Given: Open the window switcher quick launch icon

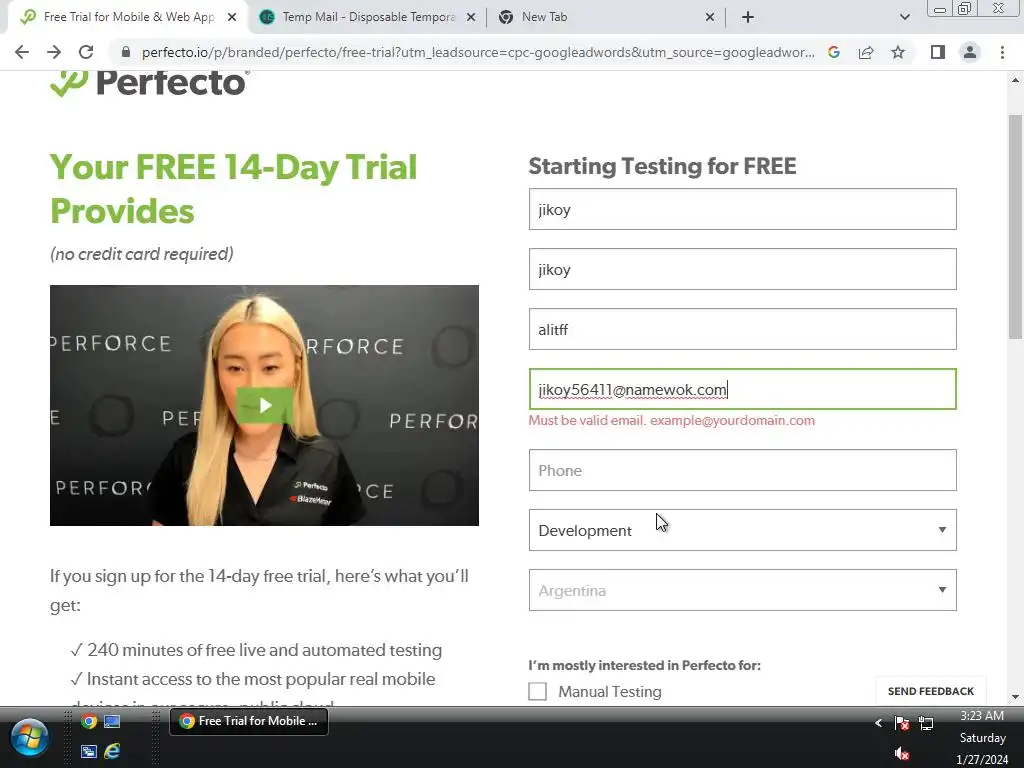Looking at the screenshot, I should (89, 751).
